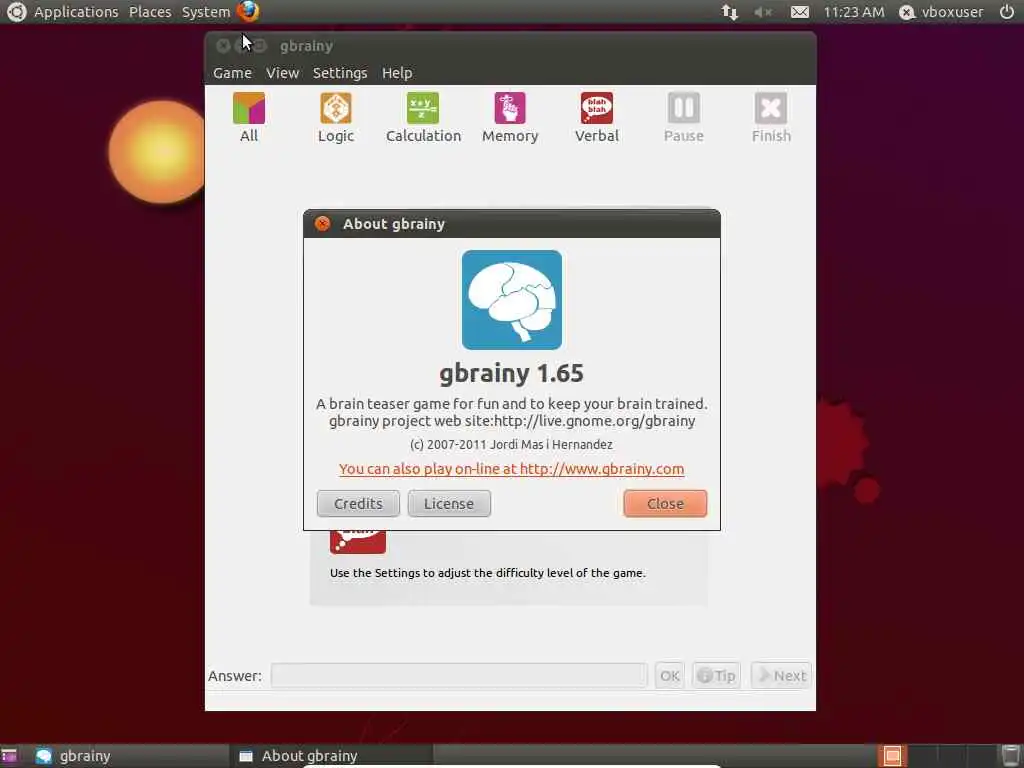Click the Answer input field
Image resolution: width=1024 pixels, height=768 pixels.
[459, 675]
